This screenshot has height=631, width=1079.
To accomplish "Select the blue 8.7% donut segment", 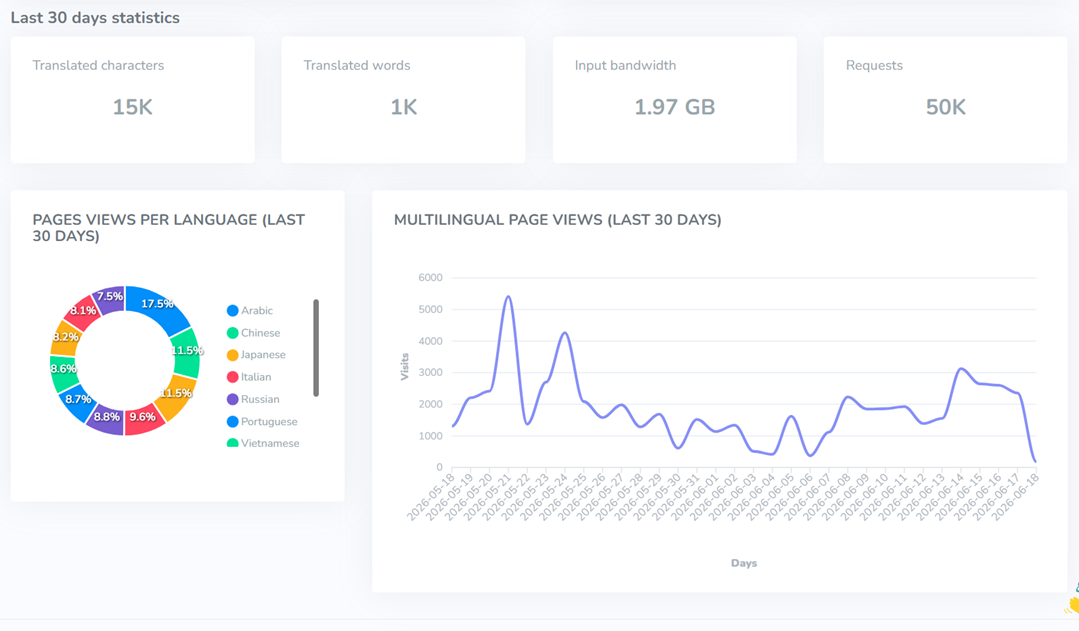I will [x=77, y=401].
